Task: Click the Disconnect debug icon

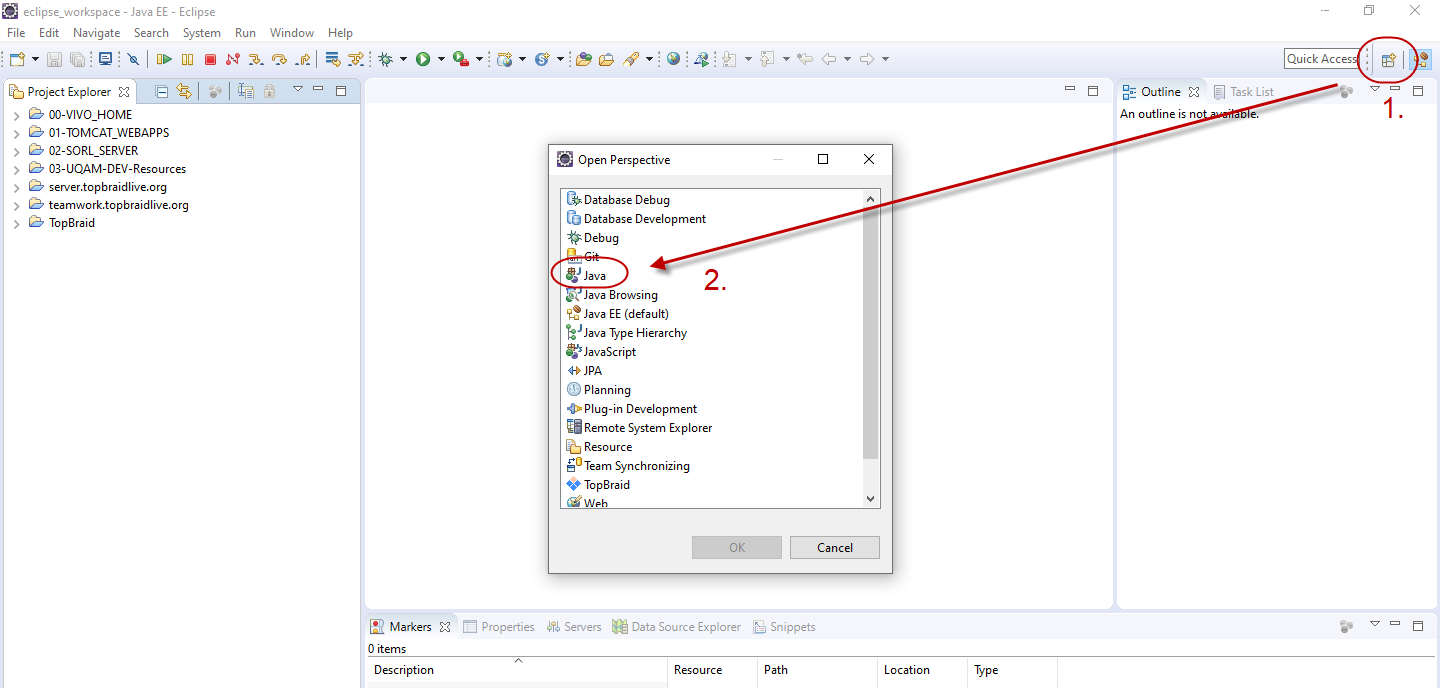Action: pyautogui.click(x=233, y=59)
